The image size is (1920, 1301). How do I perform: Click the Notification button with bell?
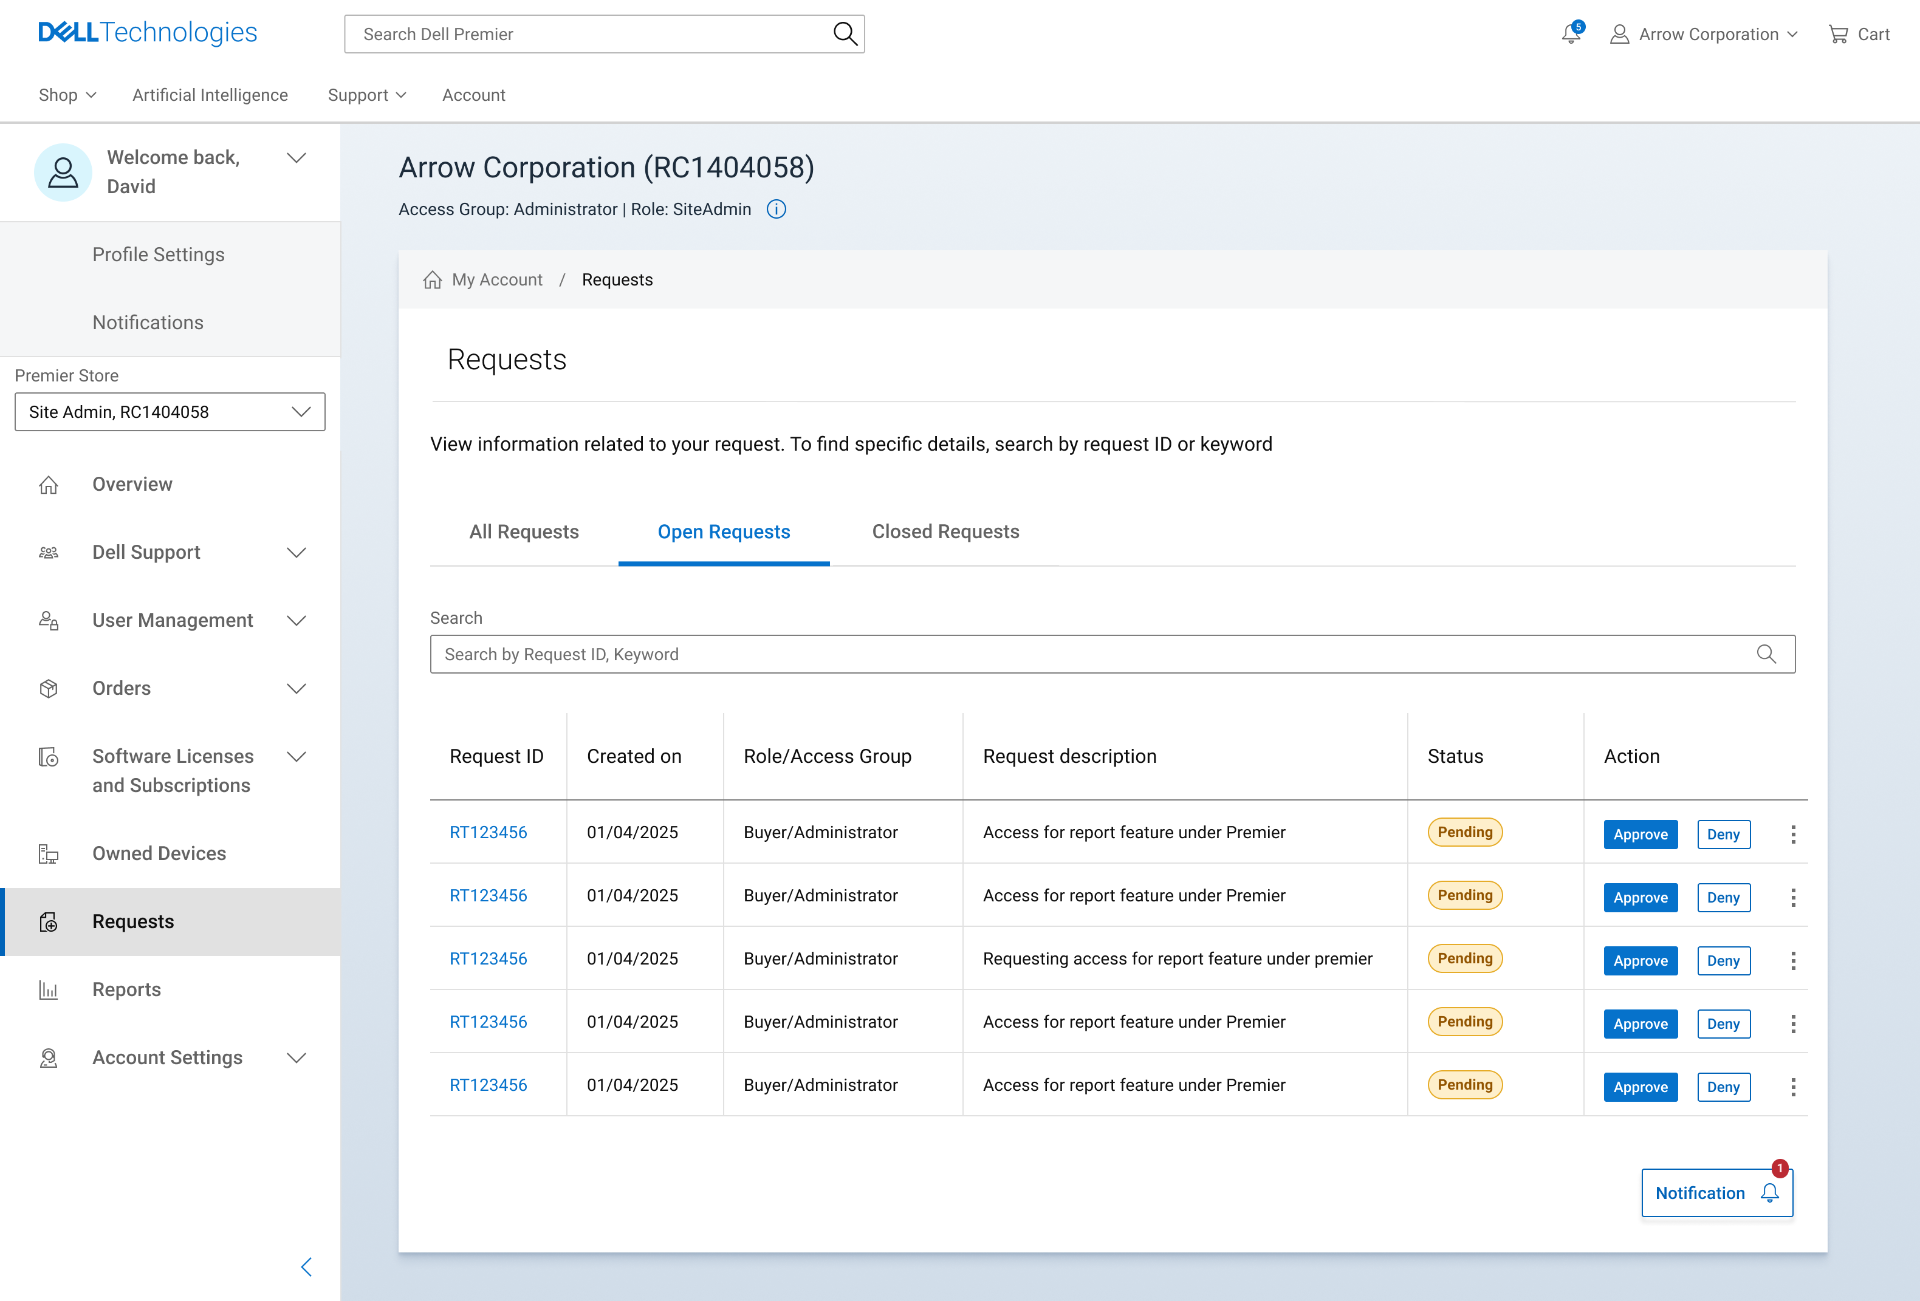1717,1193
